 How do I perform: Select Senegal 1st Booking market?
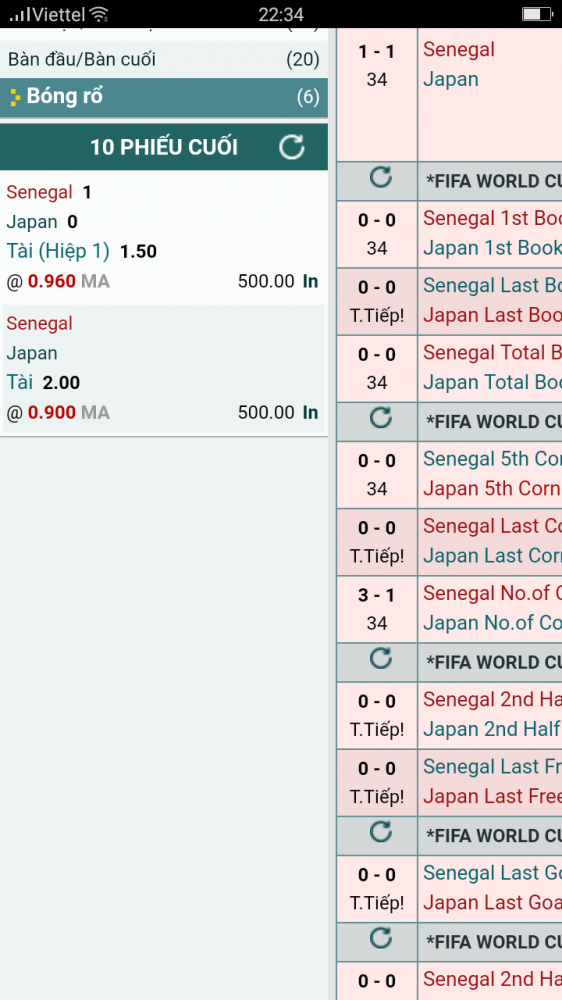492,218
